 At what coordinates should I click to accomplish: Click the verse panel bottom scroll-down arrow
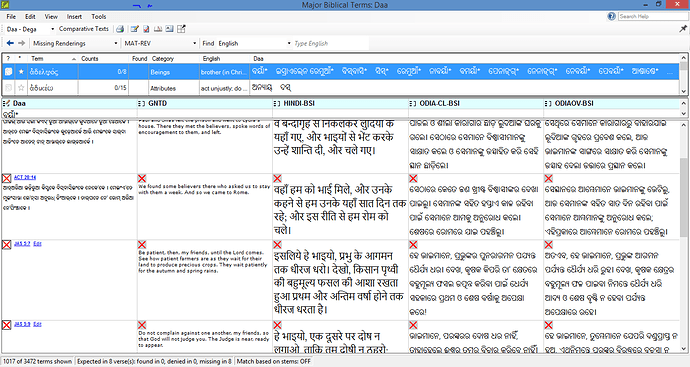tap(683, 349)
